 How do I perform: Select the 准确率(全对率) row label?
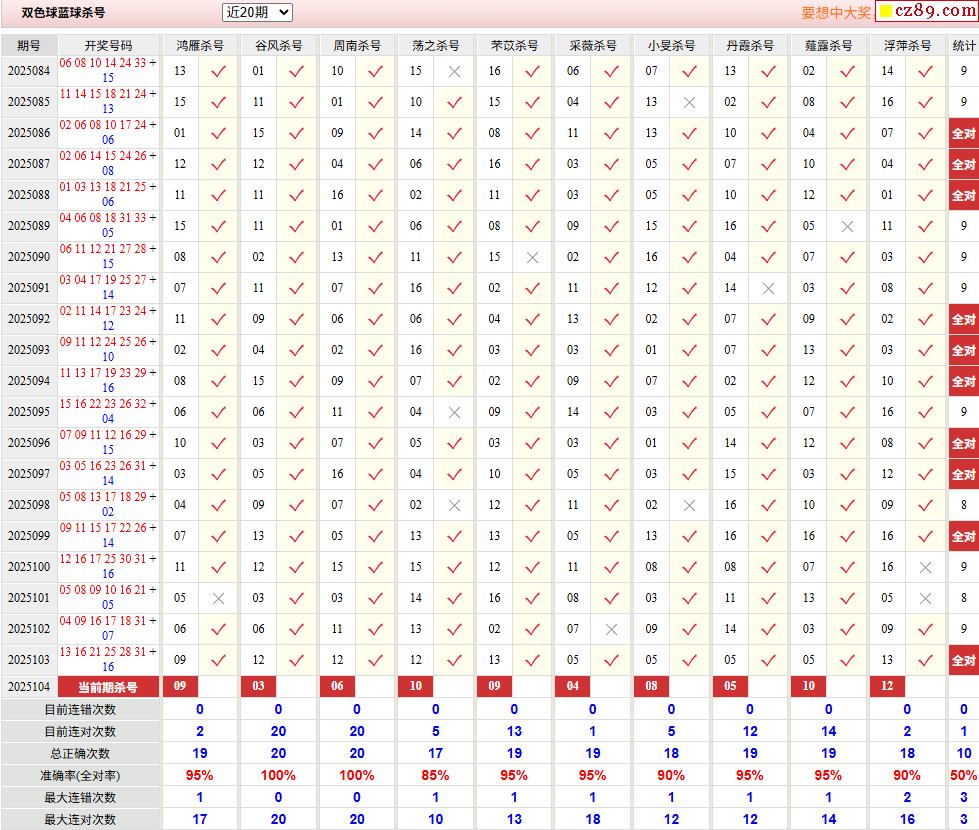click(x=81, y=776)
